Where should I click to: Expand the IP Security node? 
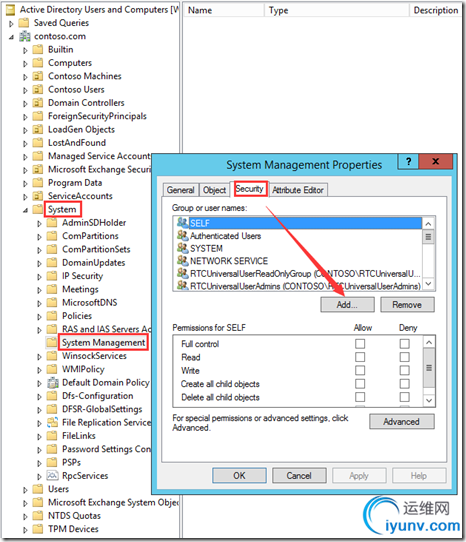[x=39, y=277]
